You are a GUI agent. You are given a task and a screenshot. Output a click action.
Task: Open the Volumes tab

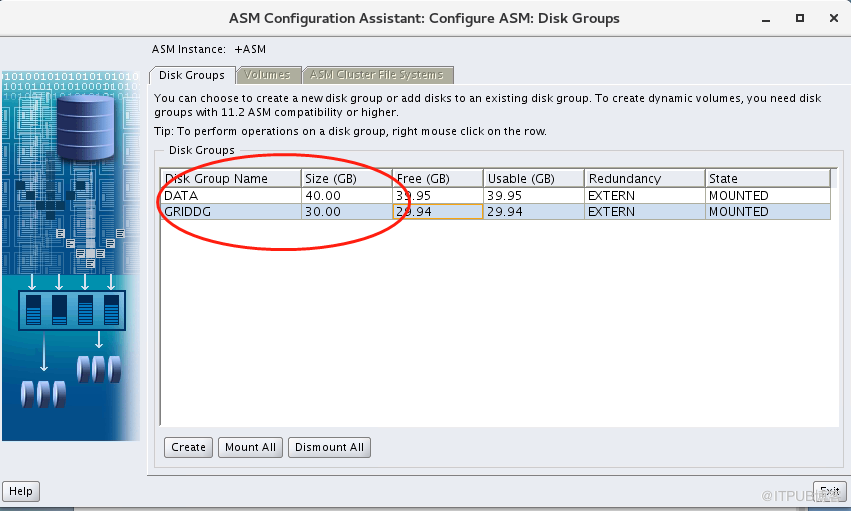pos(268,75)
